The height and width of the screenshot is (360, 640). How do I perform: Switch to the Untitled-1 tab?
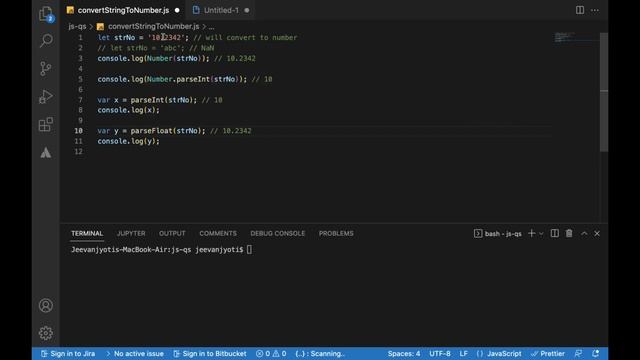click(221, 10)
